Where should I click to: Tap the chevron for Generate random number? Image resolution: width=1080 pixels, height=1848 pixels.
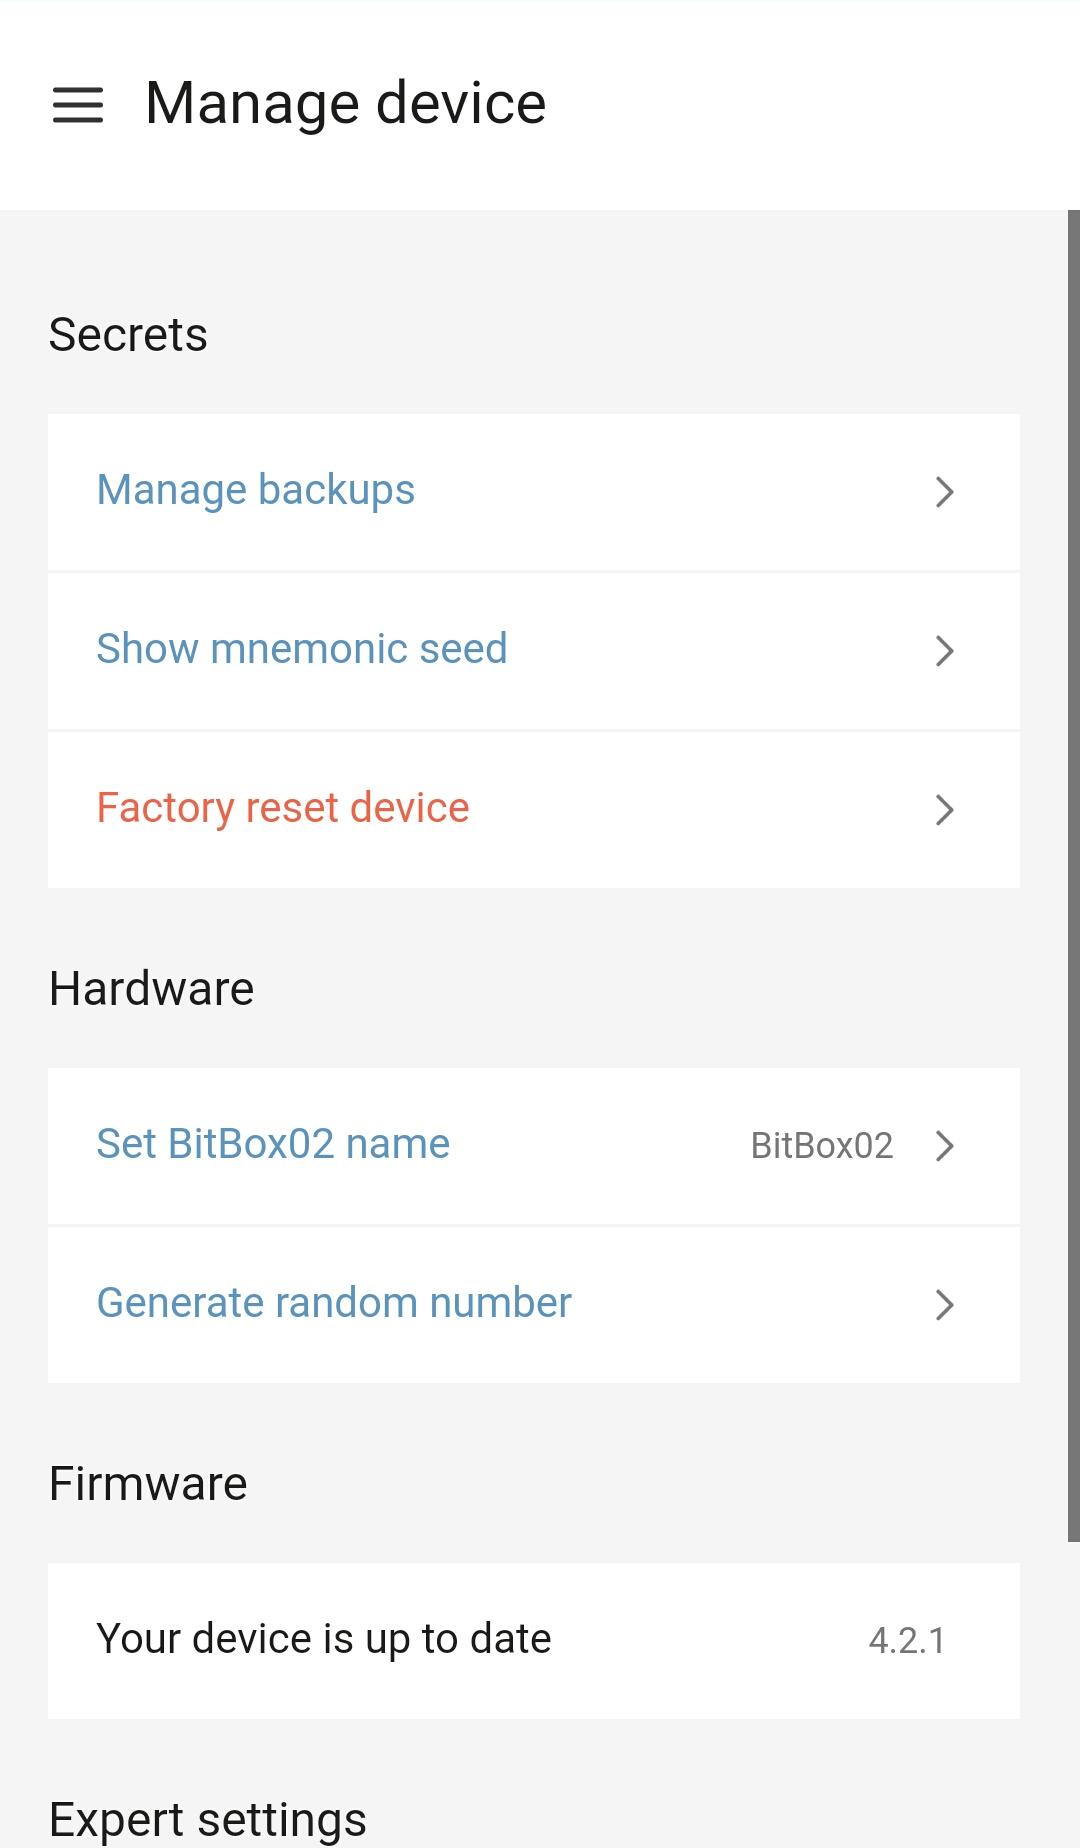tap(945, 1304)
